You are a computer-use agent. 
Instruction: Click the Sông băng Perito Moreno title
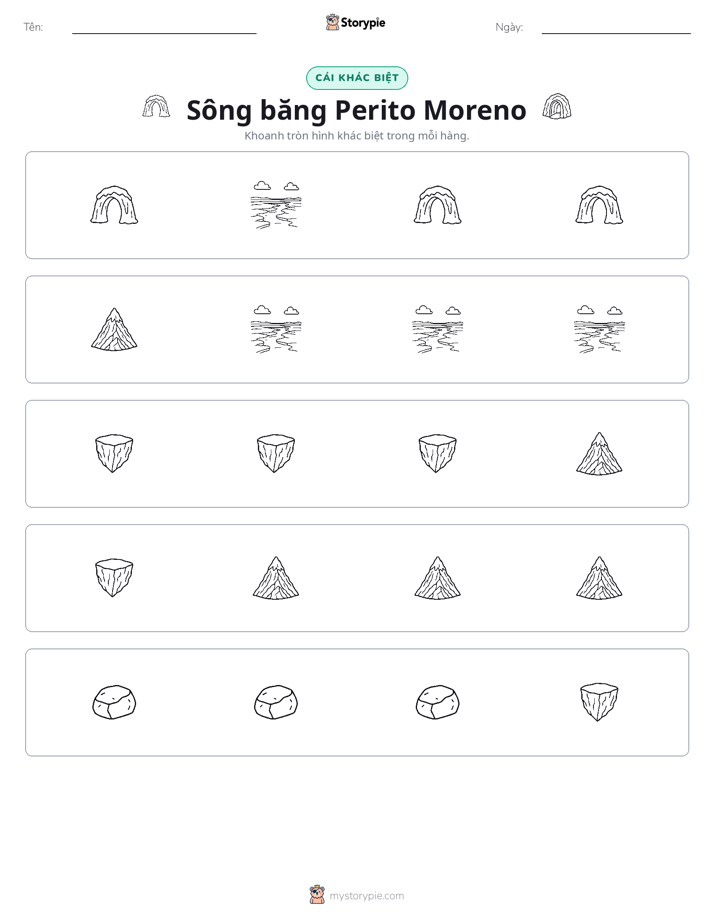[x=356, y=110]
